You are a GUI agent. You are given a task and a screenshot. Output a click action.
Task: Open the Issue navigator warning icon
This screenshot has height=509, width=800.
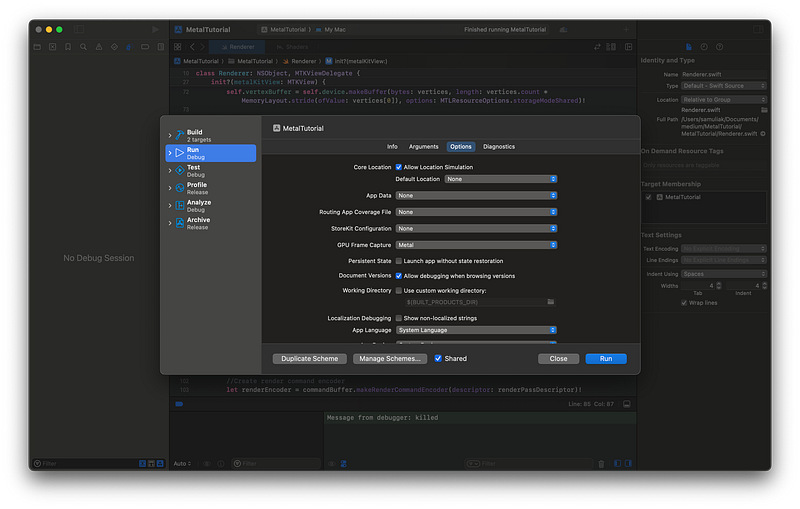(x=99, y=47)
